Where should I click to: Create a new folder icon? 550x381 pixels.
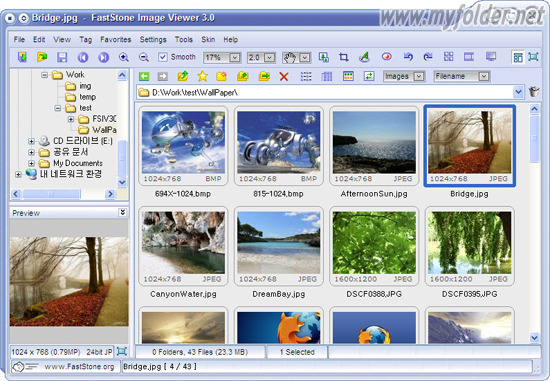(222, 76)
